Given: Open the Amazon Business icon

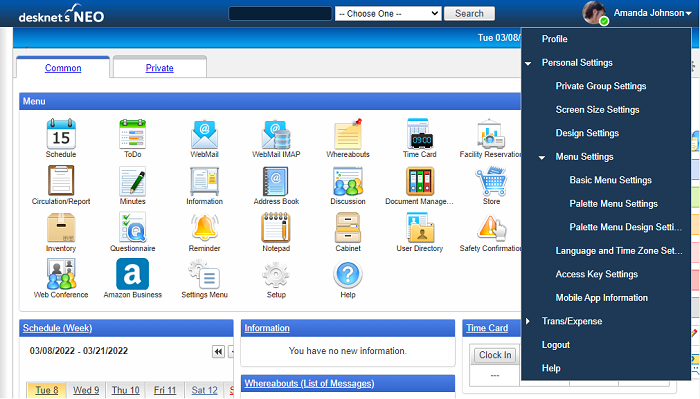Looking at the screenshot, I should pos(133,274).
